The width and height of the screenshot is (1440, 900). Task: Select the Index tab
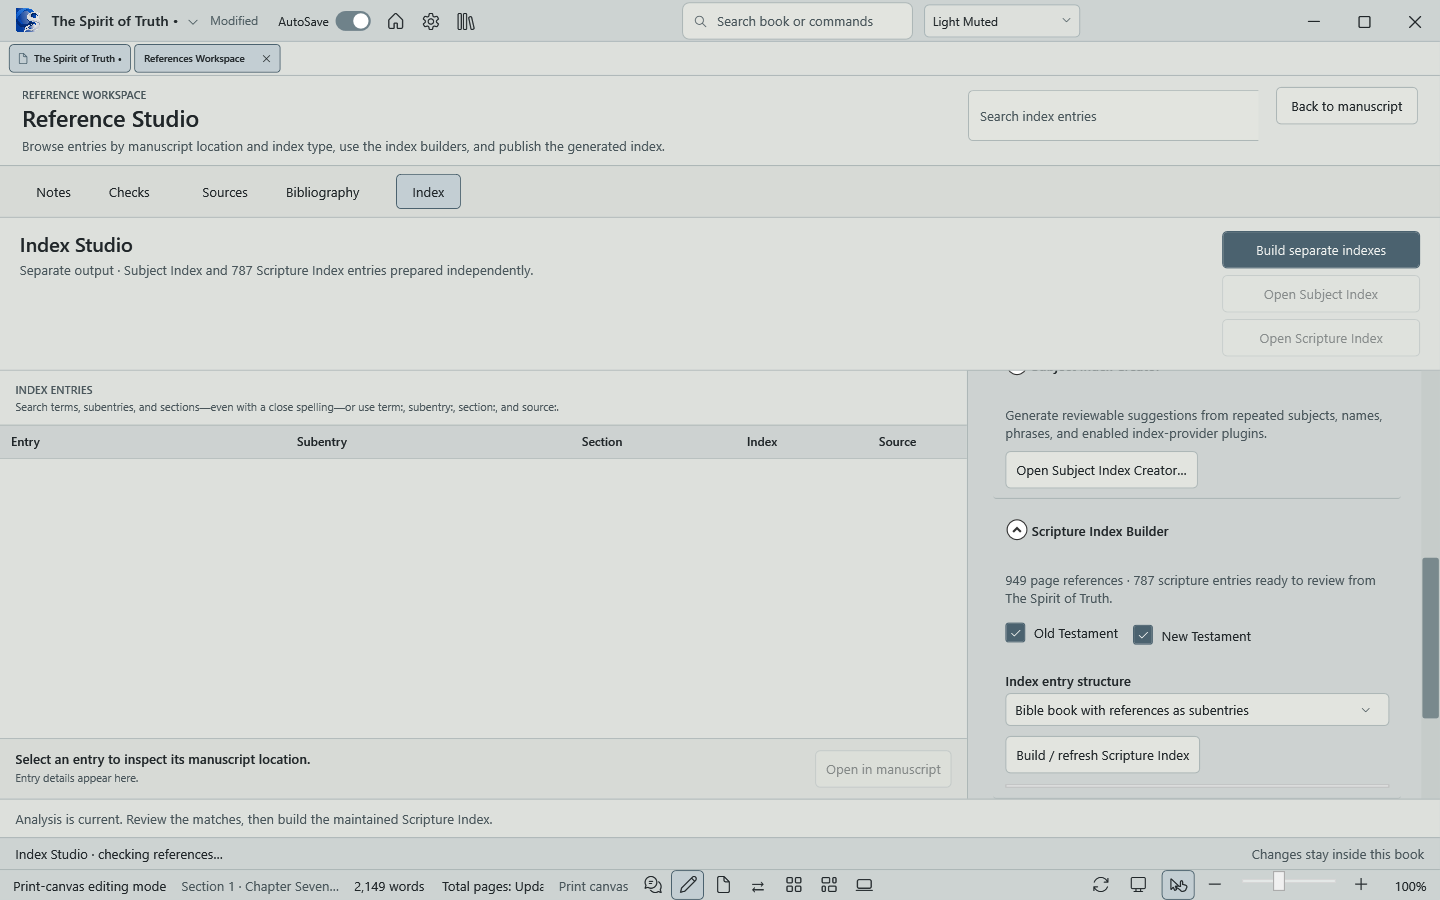pyautogui.click(x=428, y=192)
